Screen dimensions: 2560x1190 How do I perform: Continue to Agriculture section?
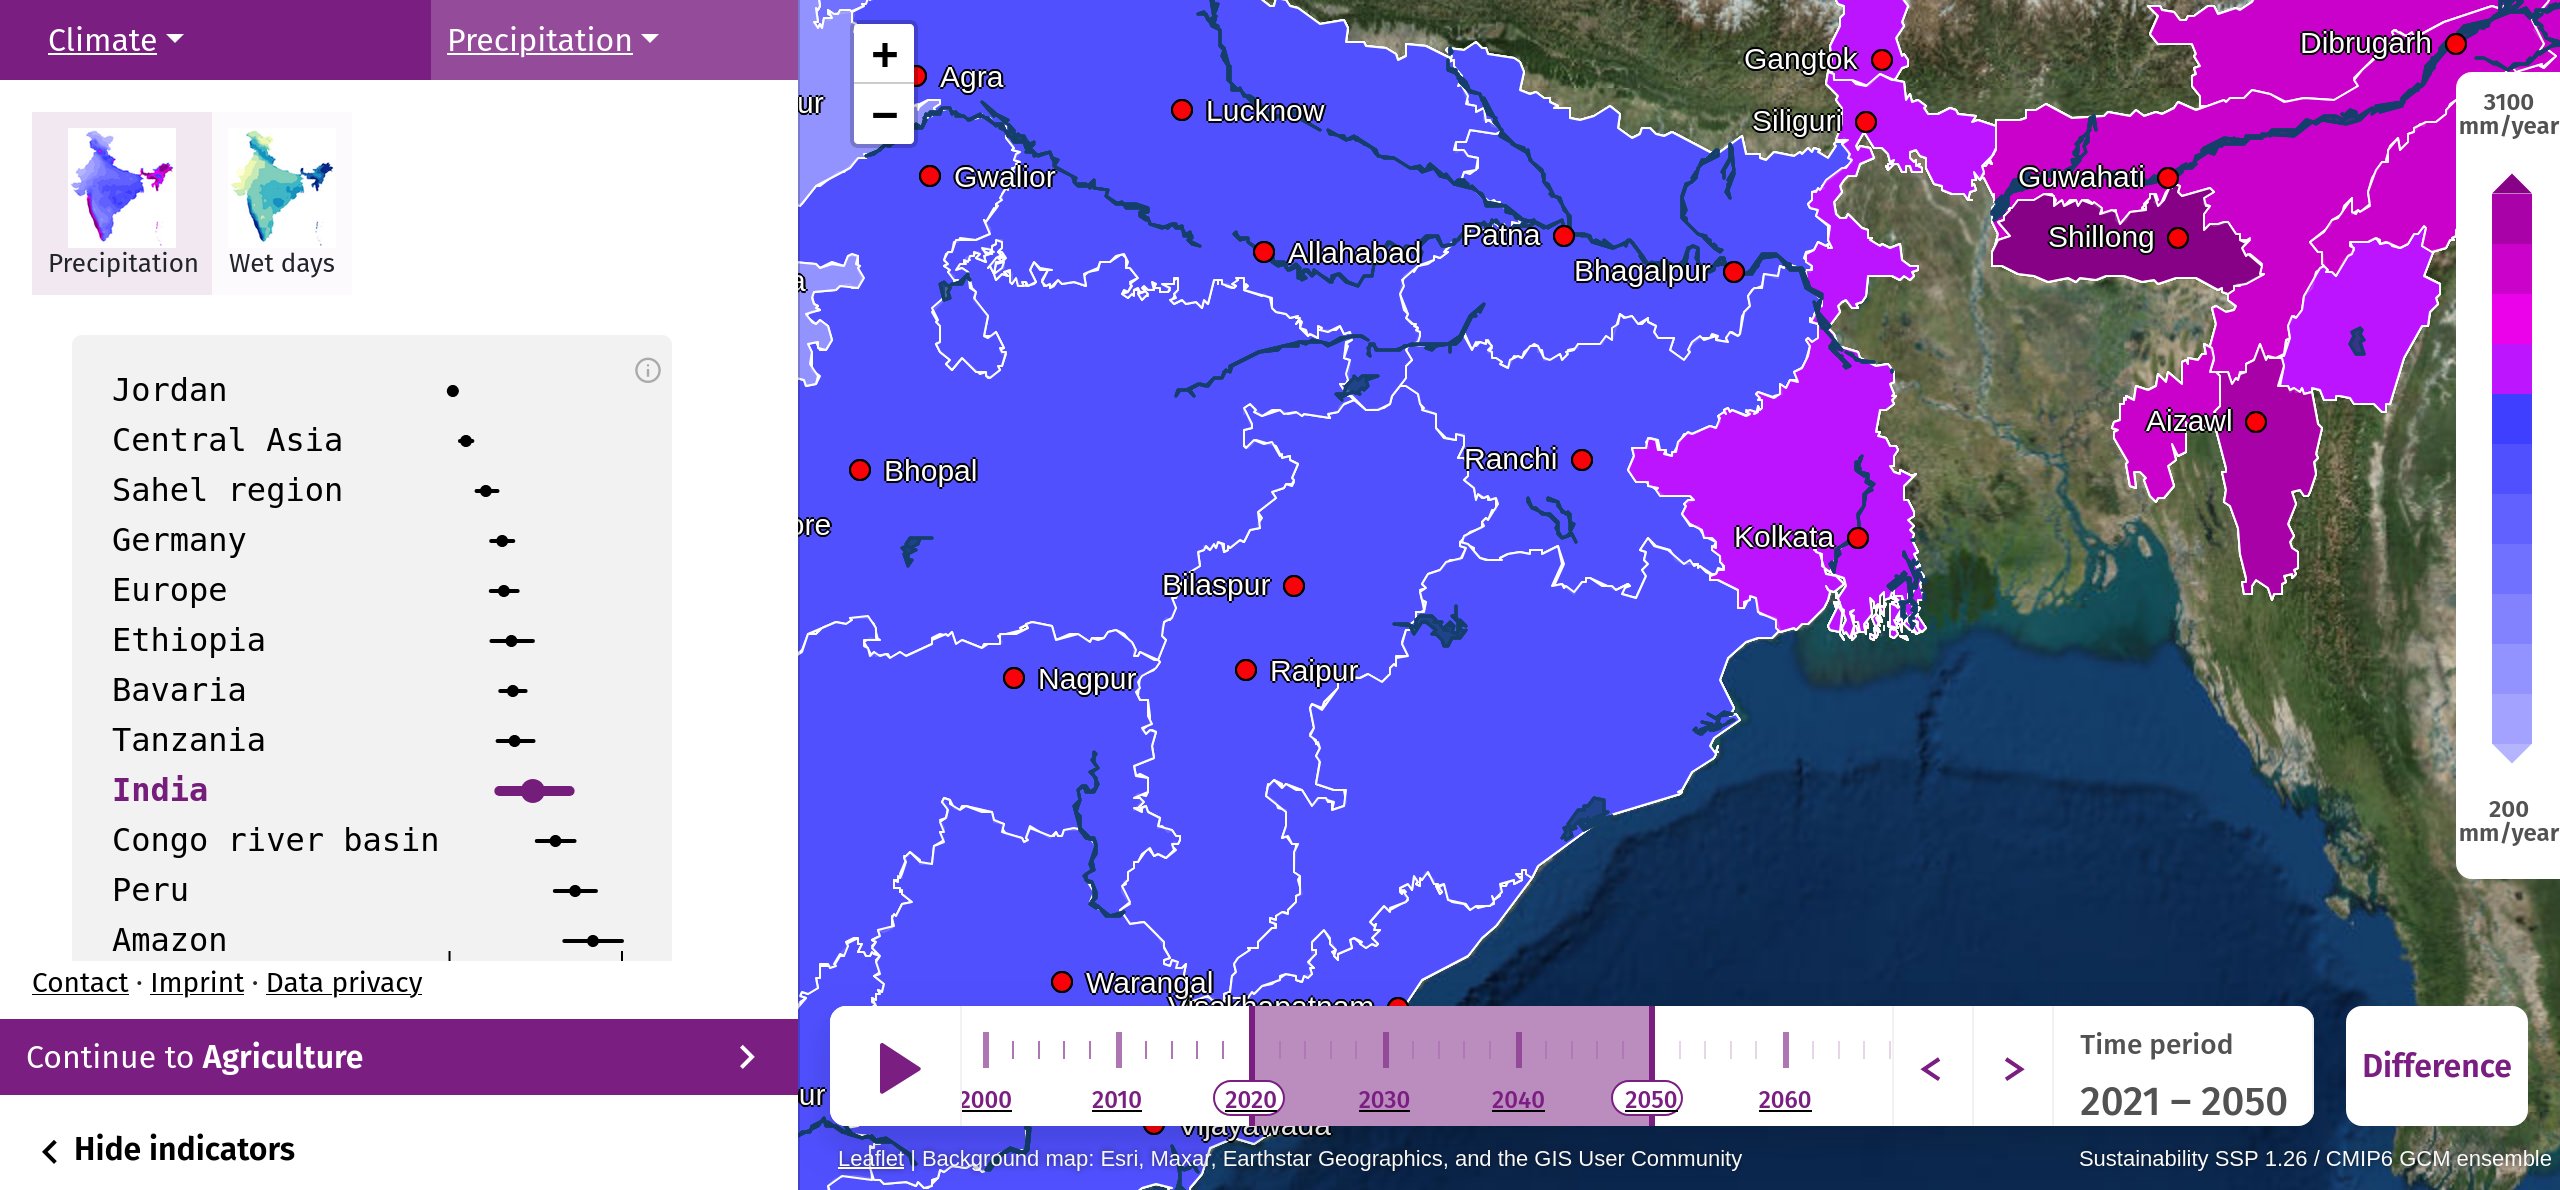pyautogui.click(x=399, y=1057)
